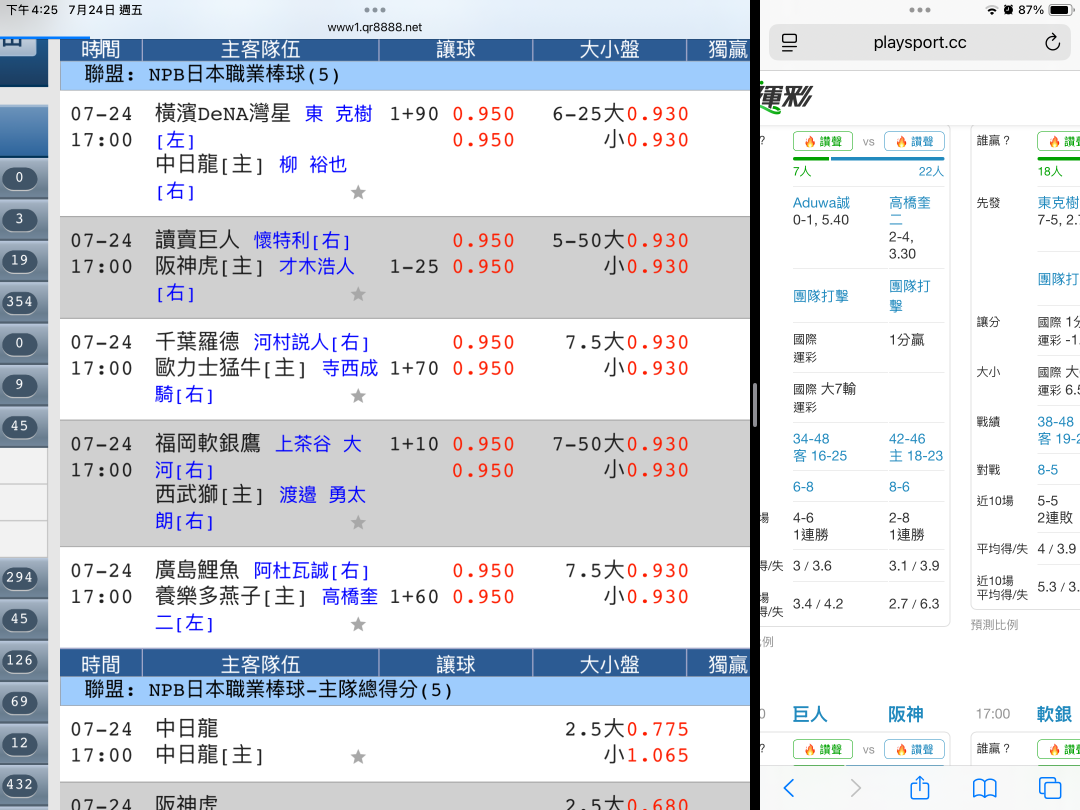Image resolution: width=1080 pixels, height=810 pixels.
Task: Tap the 讚聲 button under 阪神
Action: [x=914, y=749]
